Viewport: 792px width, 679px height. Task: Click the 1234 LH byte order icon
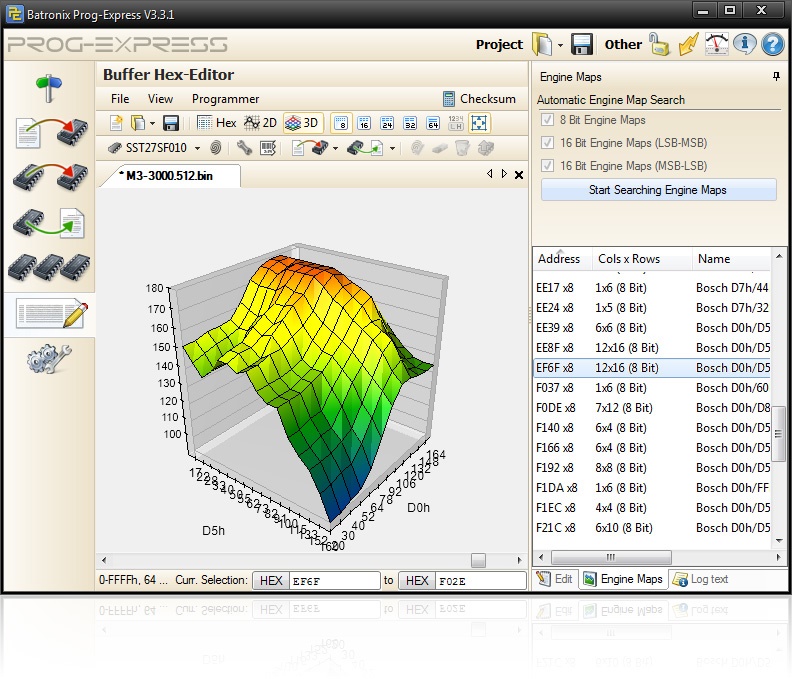pos(456,123)
